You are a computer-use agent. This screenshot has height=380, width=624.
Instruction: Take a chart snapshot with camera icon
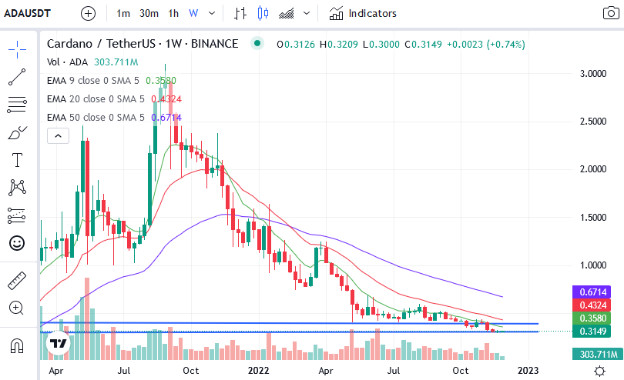click(x=610, y=13)
